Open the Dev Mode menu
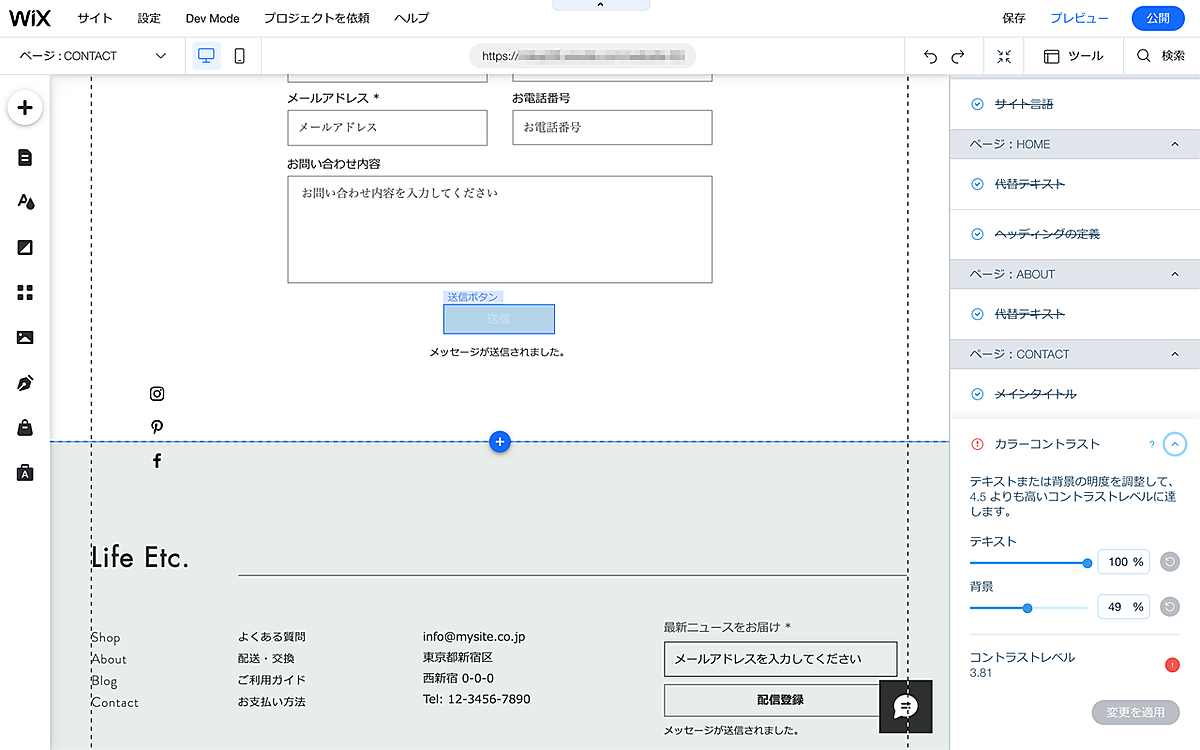 coord(212,19)
